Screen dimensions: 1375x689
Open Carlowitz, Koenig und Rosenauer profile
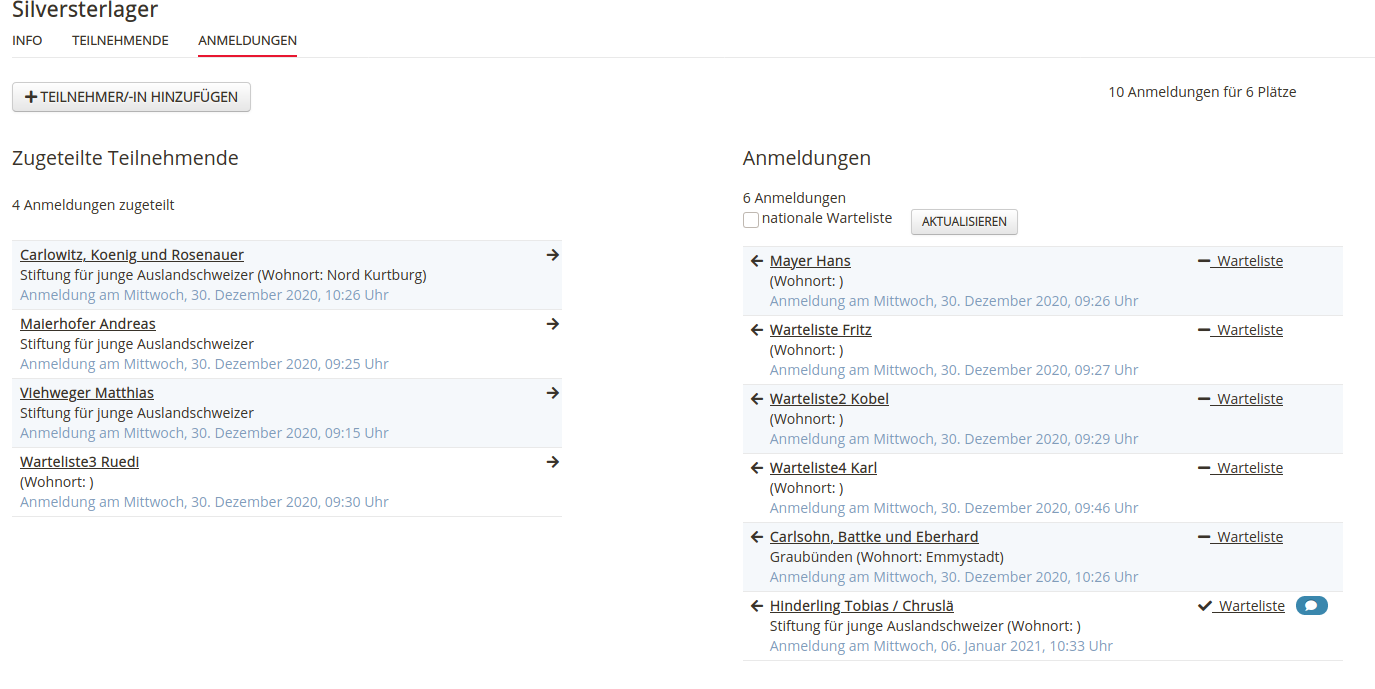pos(132,255)
